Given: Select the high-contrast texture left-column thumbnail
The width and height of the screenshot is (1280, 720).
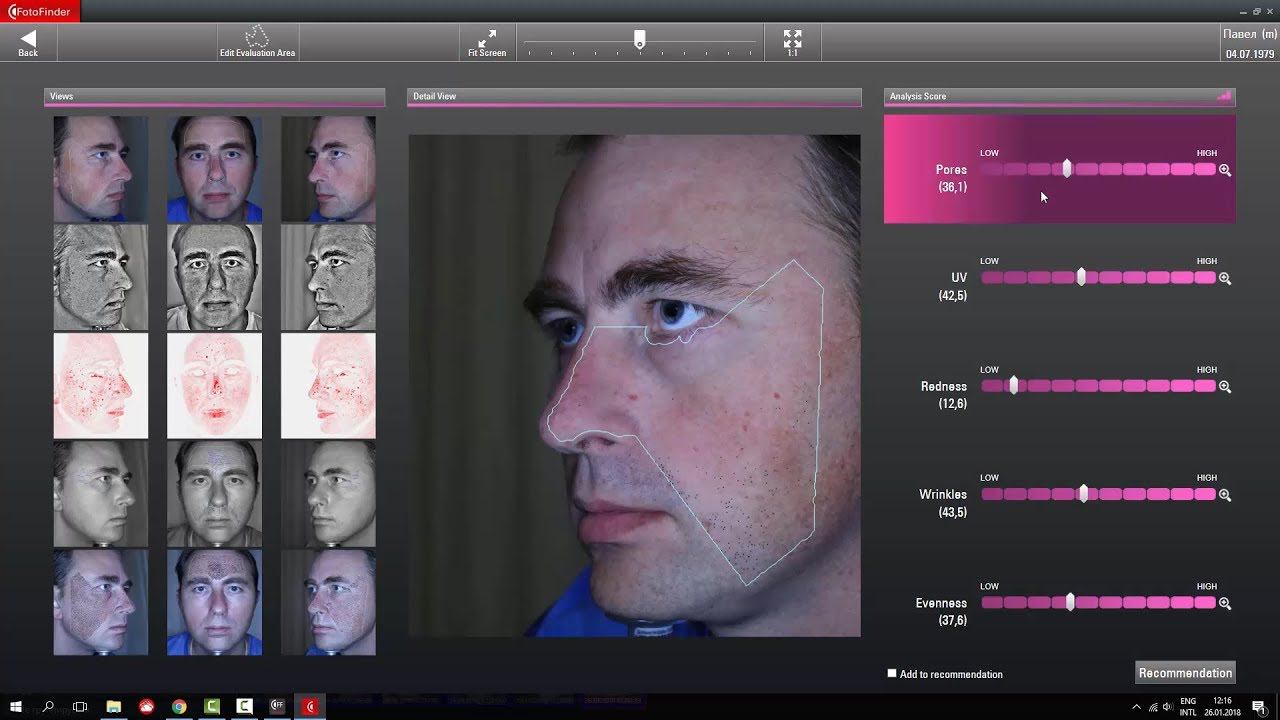Looking at the screenshot, I should click(100, 277).
